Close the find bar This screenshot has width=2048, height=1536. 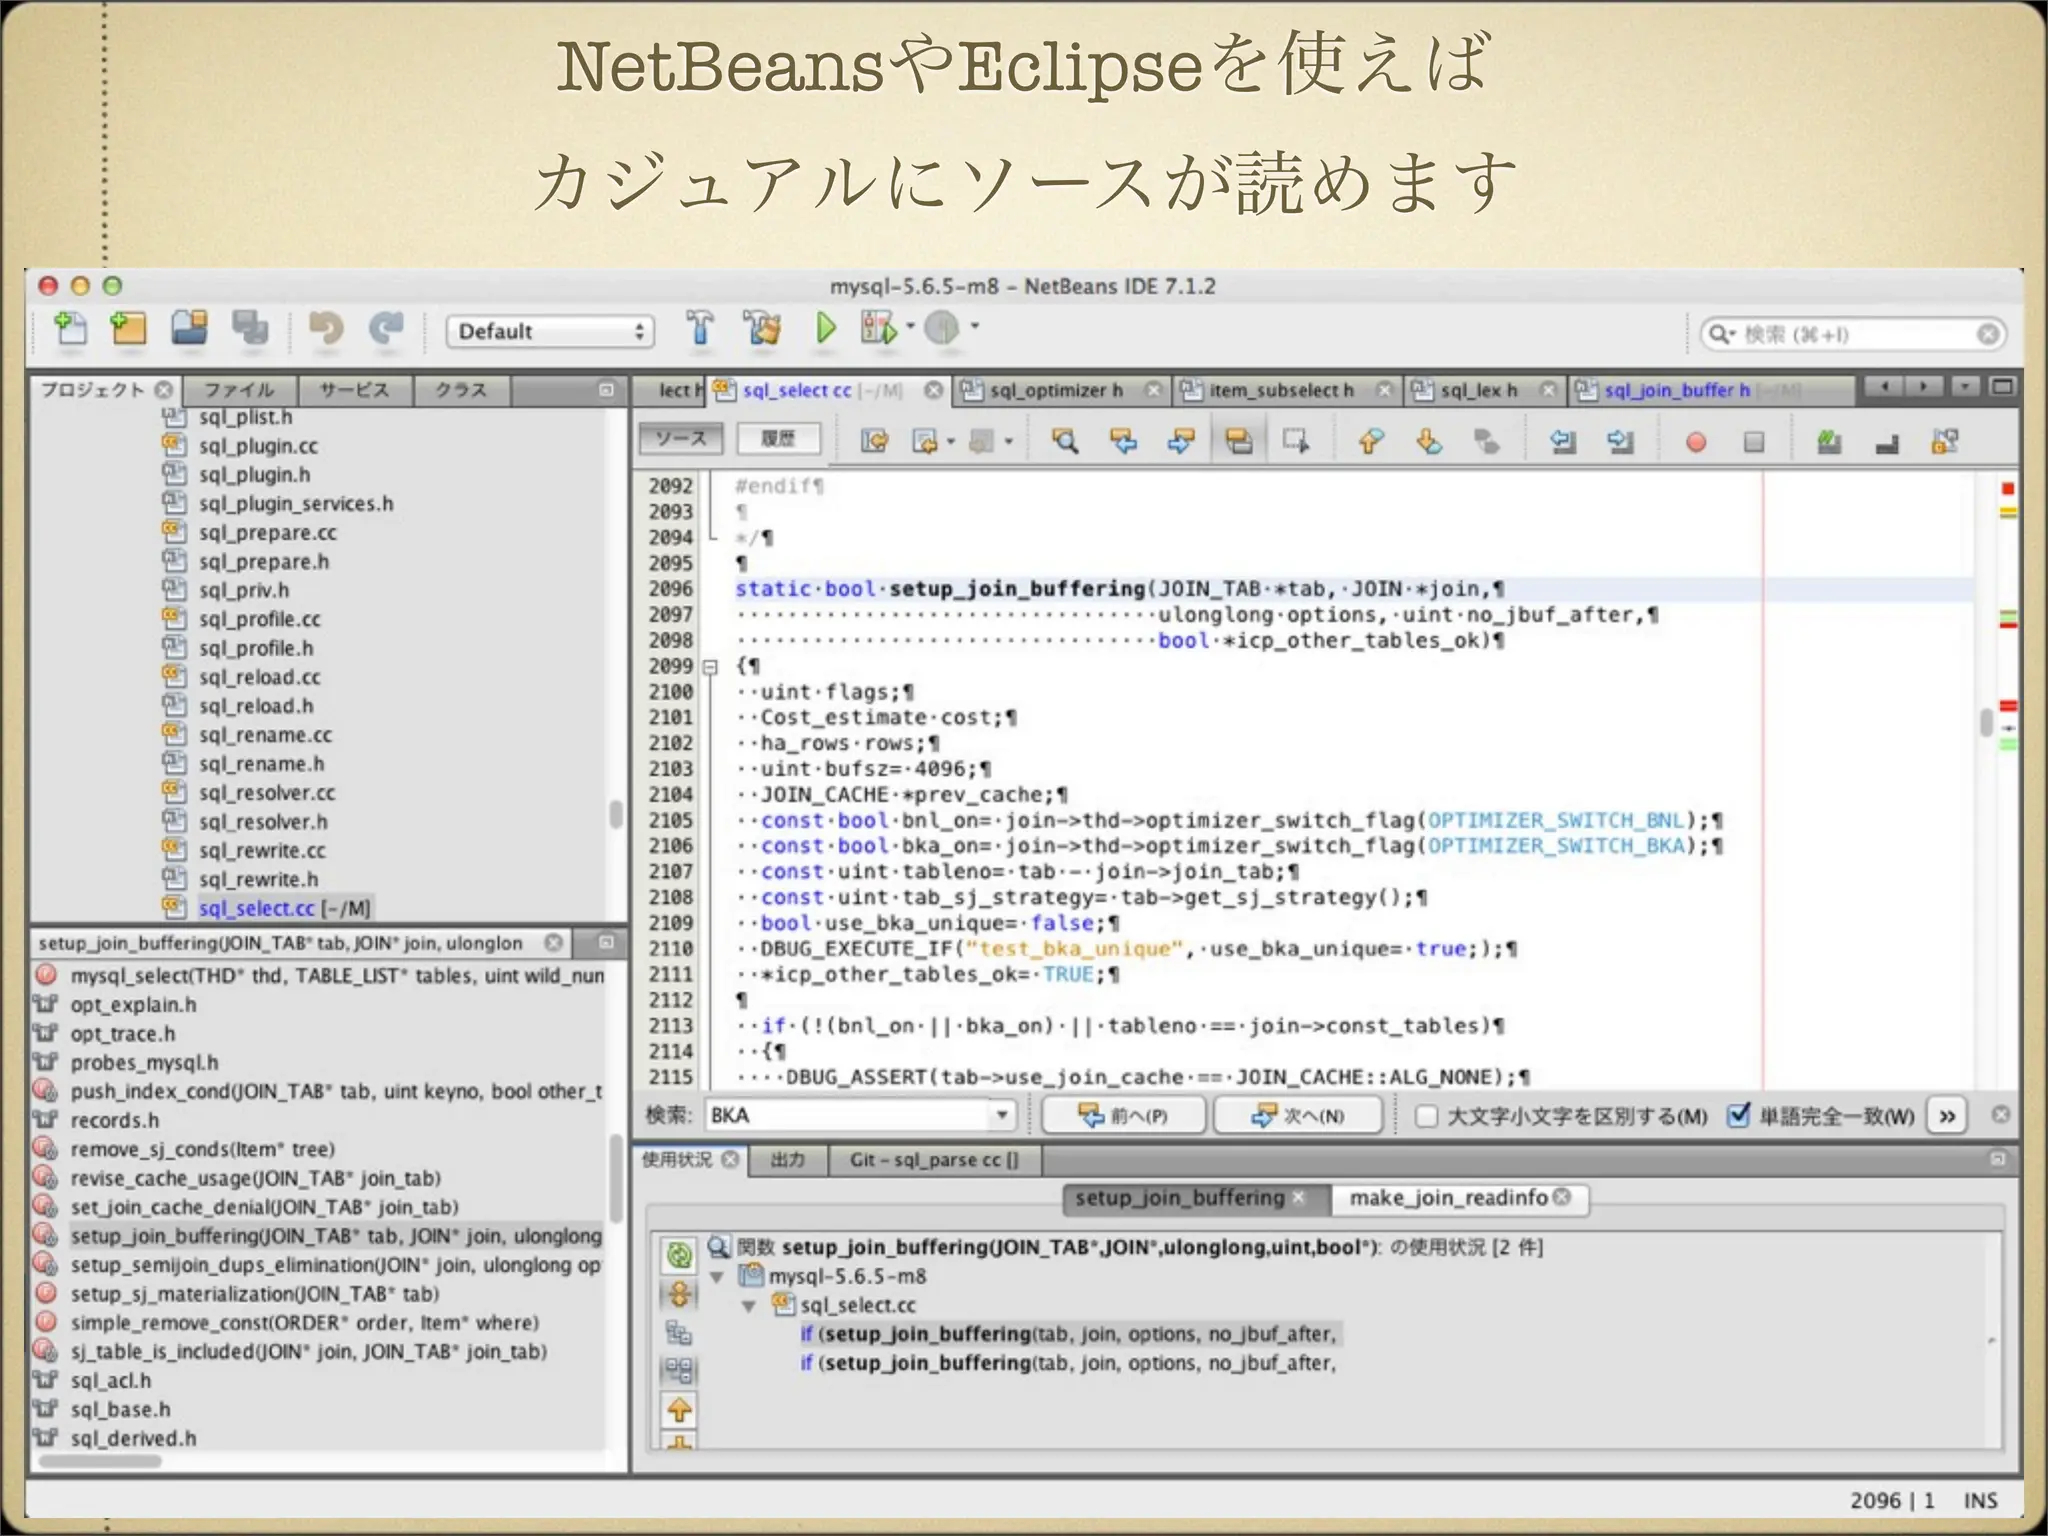point(2000,1114)
